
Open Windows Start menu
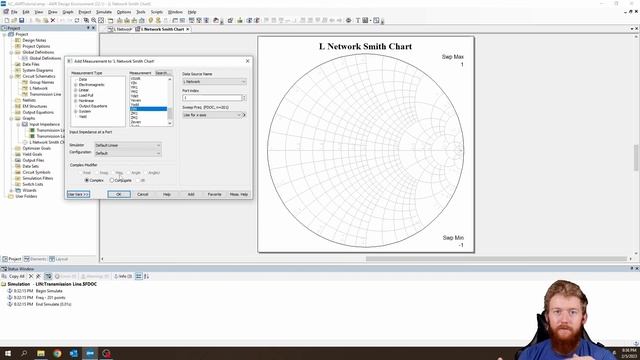click(x=8, y=353)
